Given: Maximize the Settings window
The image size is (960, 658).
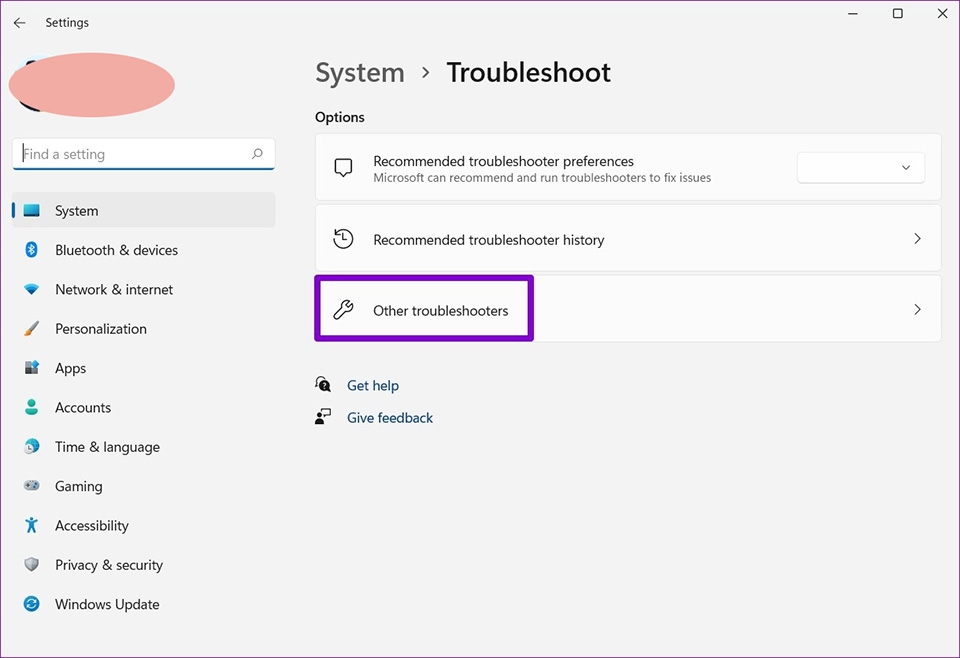Looking at the screenshot, I should (898, 13).
